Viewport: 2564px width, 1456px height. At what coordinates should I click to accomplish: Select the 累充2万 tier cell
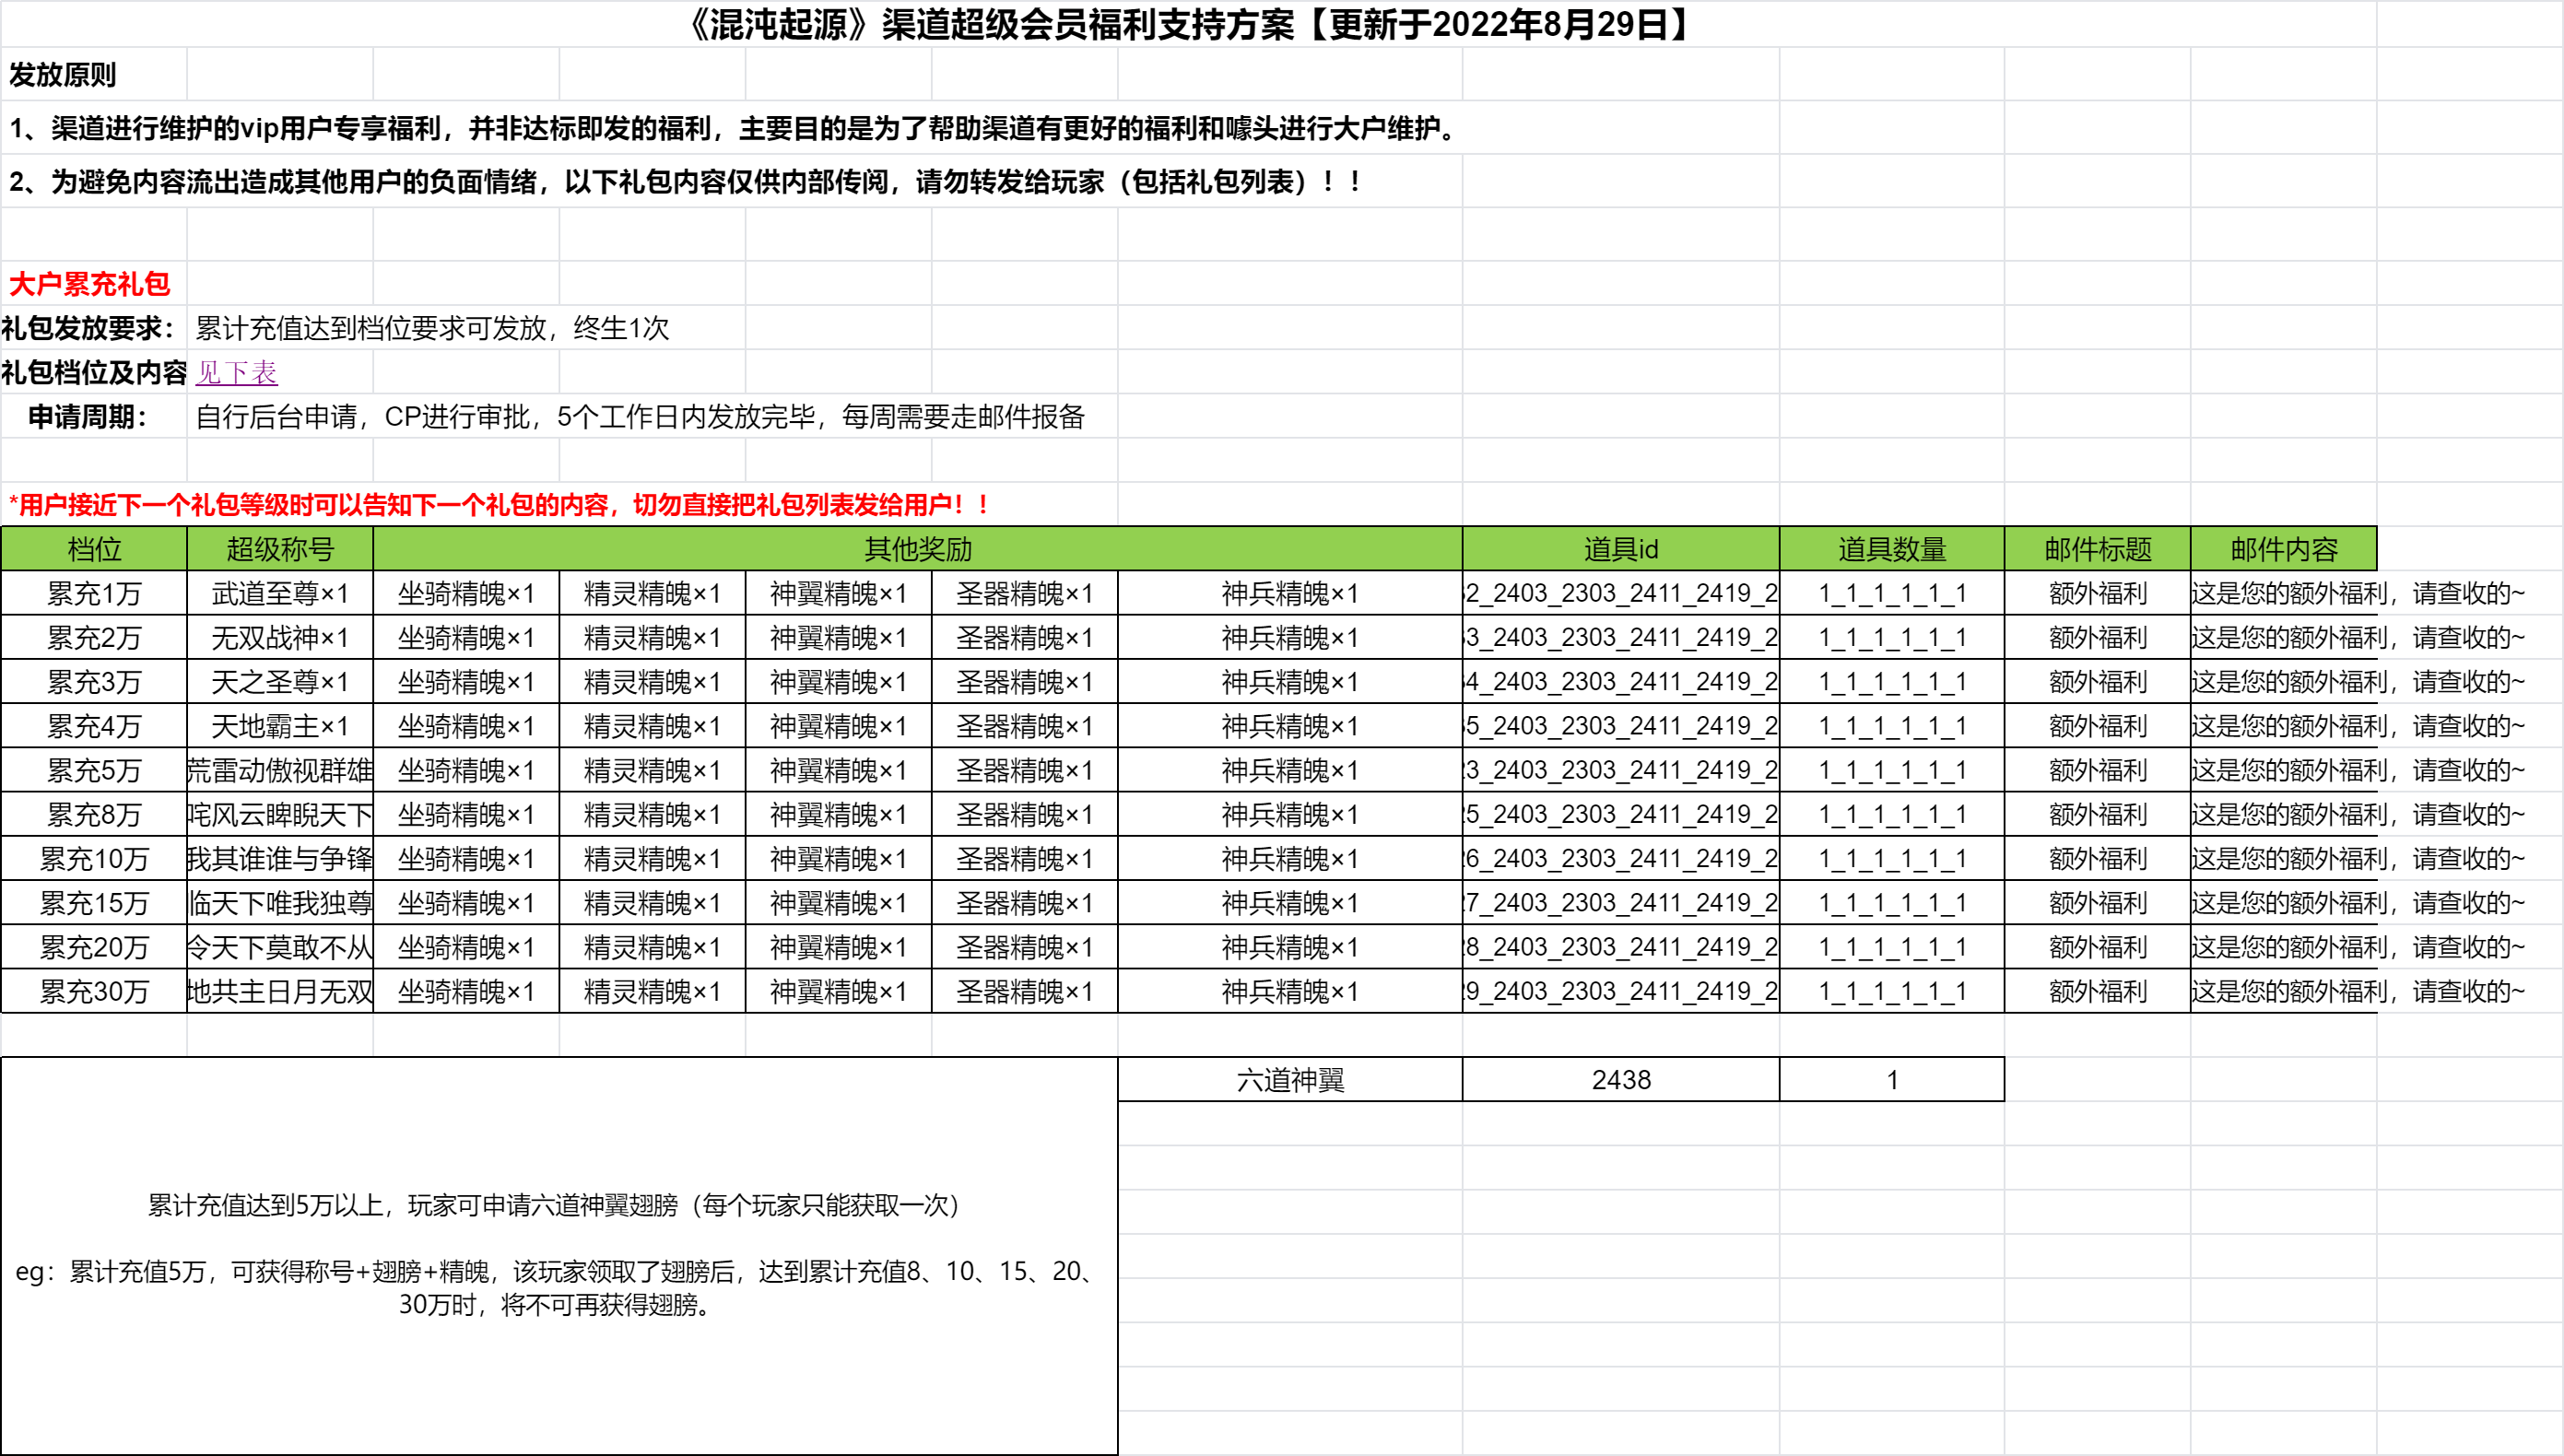point(94,637)
